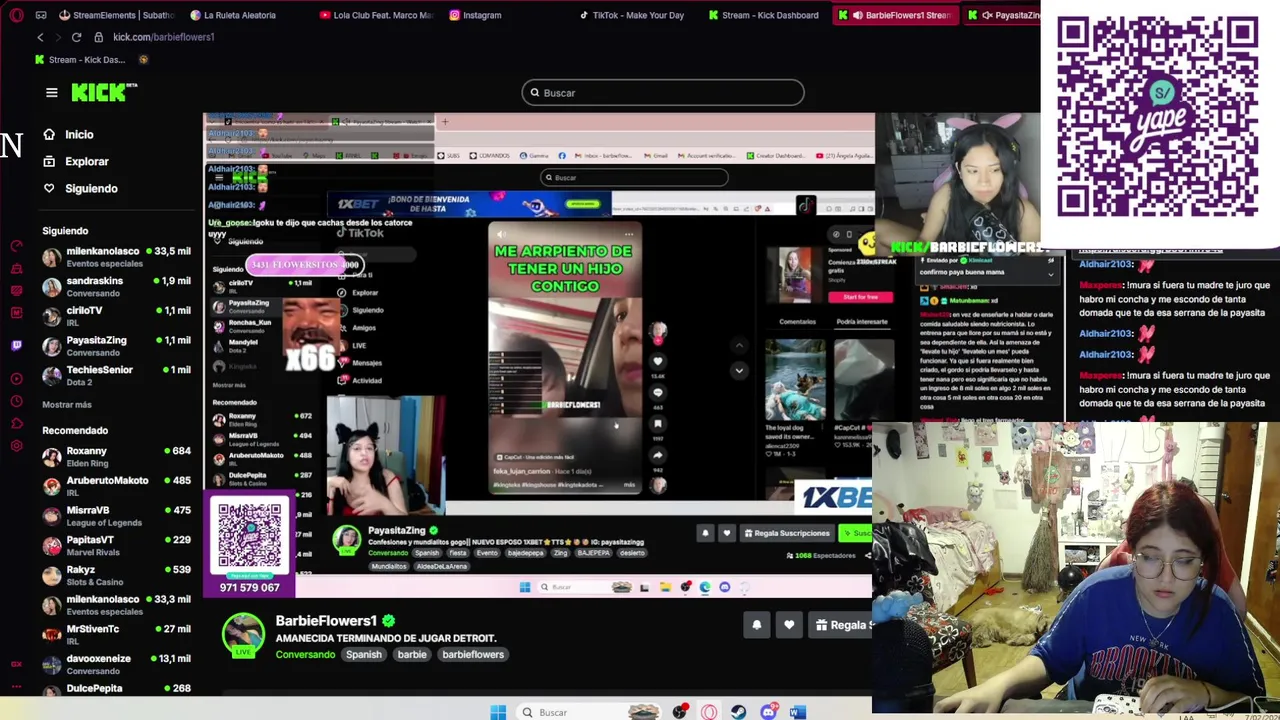This screenshot has width=1280, height=720.
Task: Open Explorar in Kick sidebar
Action: coord(76,161)
